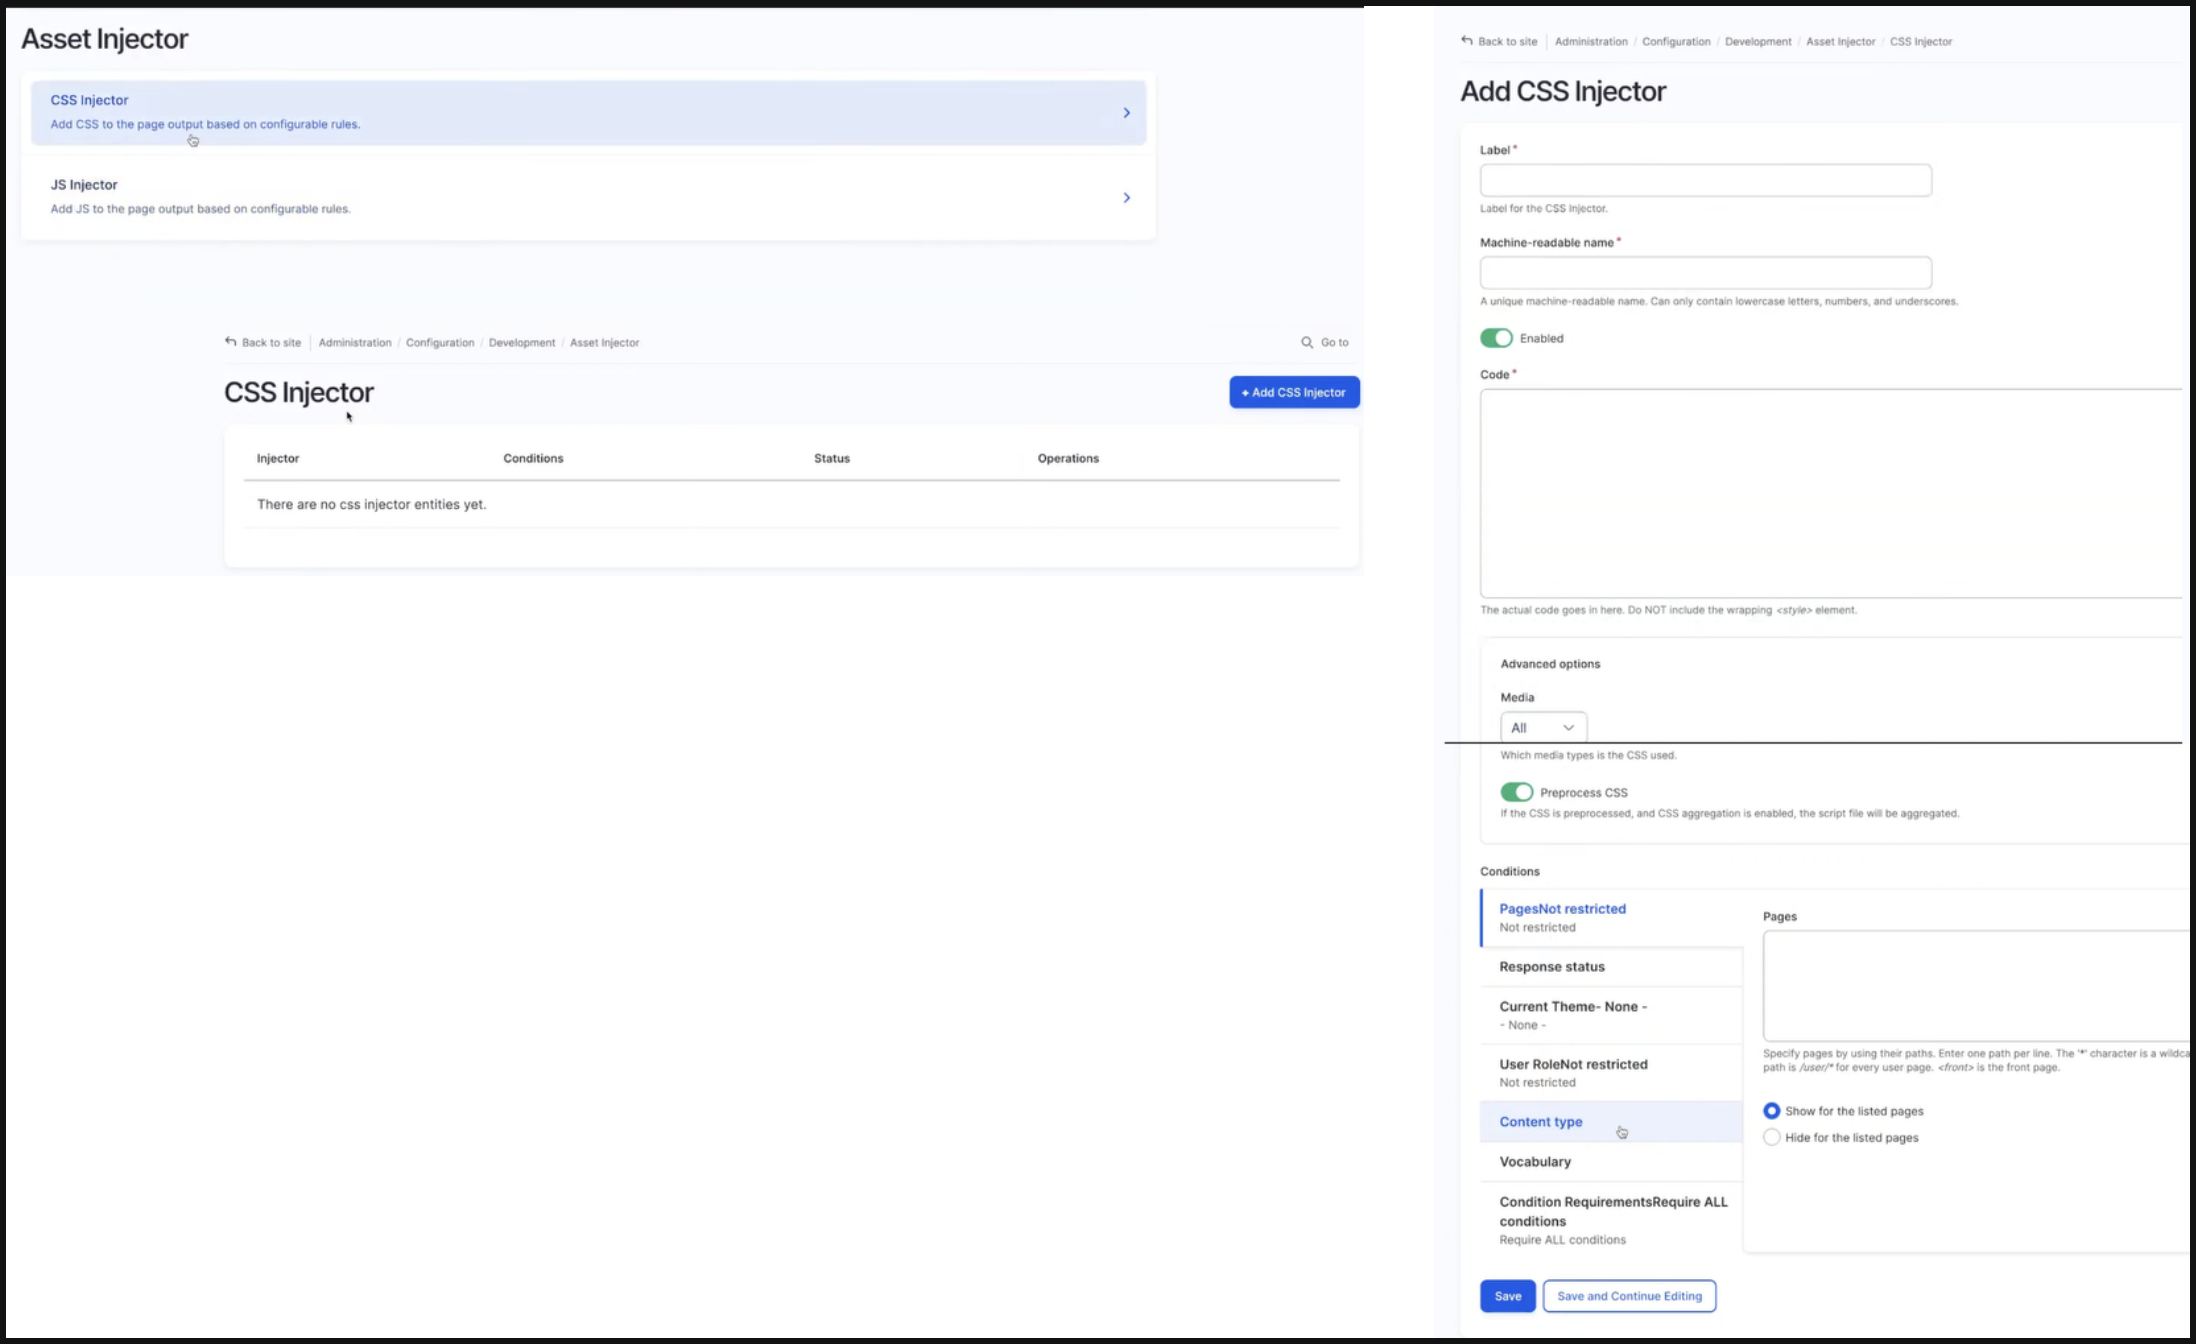
Task: Click the chevron arrow on the CSS Injector row
Action: tap(1126, 113)
